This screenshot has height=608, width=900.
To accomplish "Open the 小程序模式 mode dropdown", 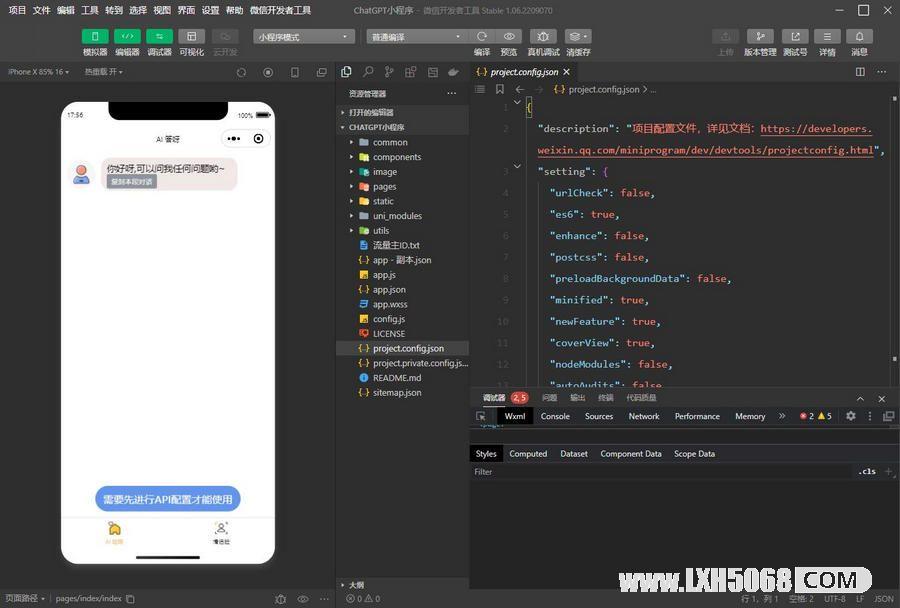I will pyautogui.click(x=304, y=37).
